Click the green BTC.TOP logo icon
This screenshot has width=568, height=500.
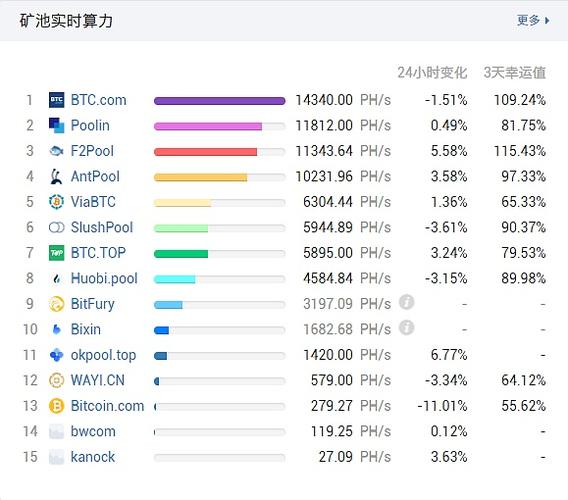(57, 253)
